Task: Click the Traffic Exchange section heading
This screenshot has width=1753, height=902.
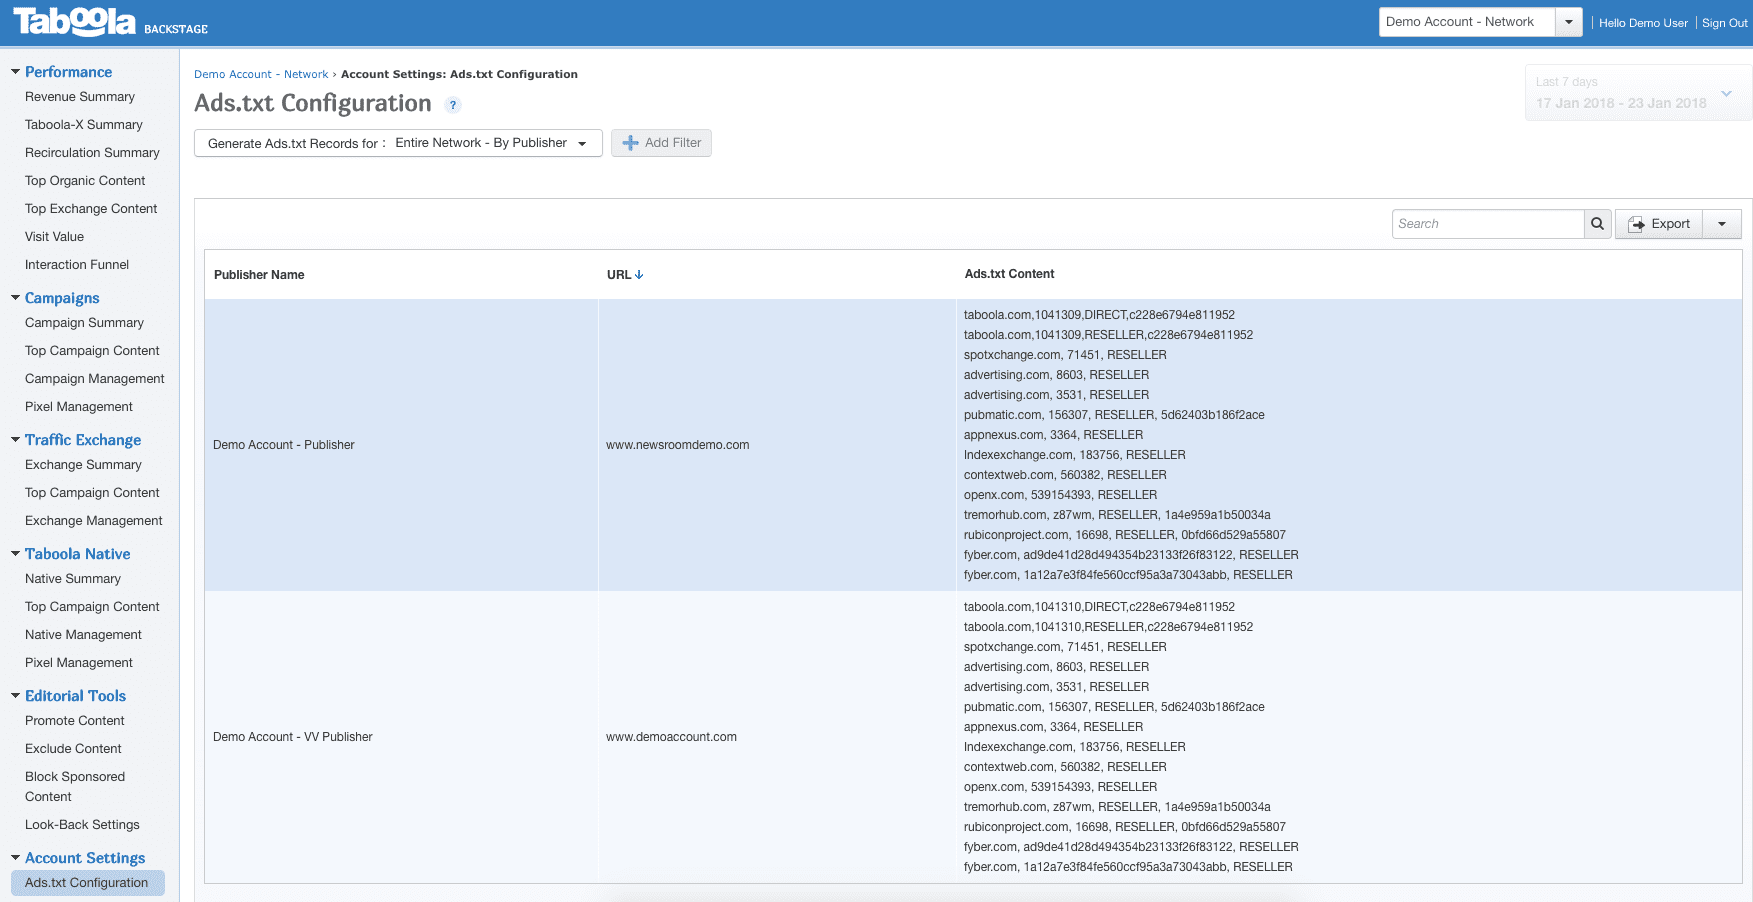Action: (83, 440)
